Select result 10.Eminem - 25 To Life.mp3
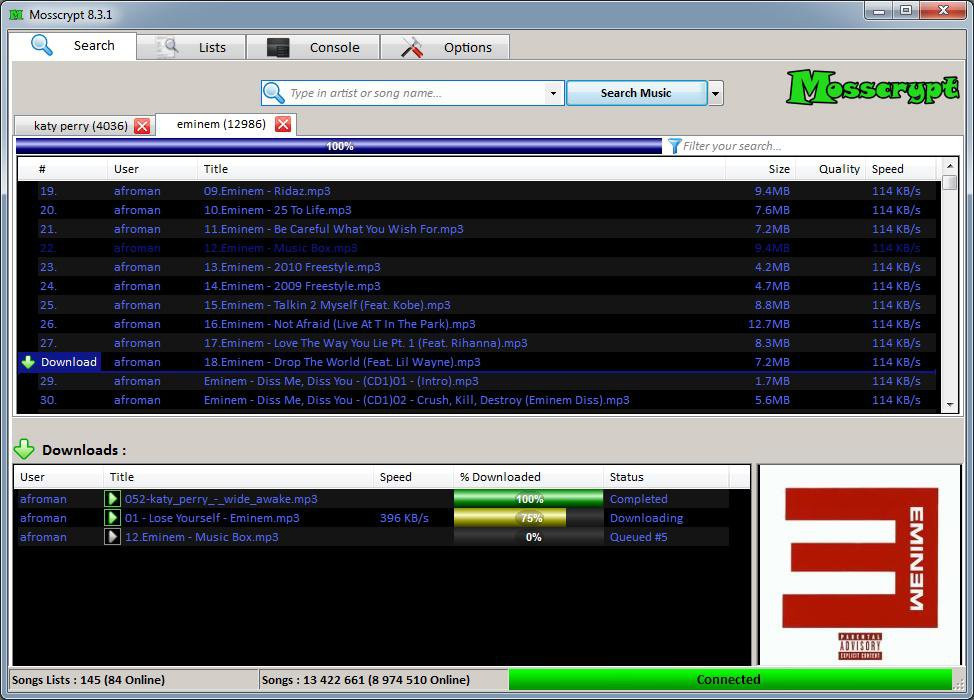The width and height of the screenshot is (974, 700). point(476,210)
